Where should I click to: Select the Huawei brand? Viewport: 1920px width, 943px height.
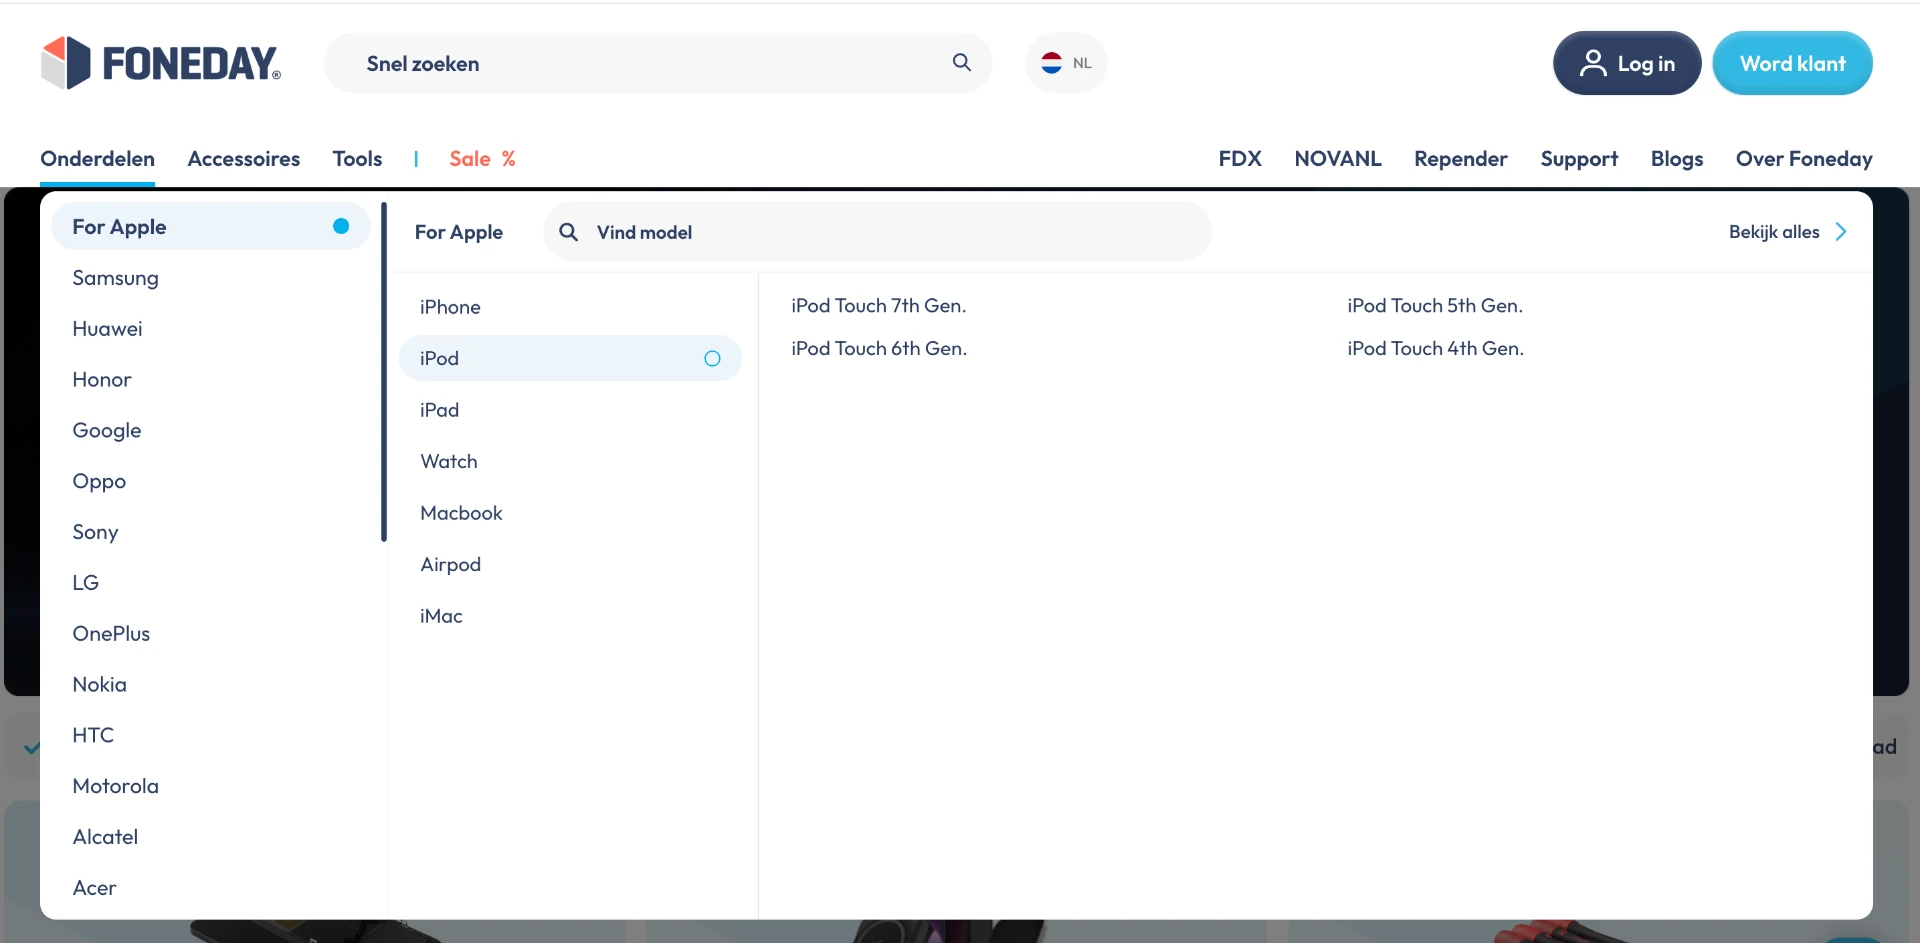[x=107, y=329]
